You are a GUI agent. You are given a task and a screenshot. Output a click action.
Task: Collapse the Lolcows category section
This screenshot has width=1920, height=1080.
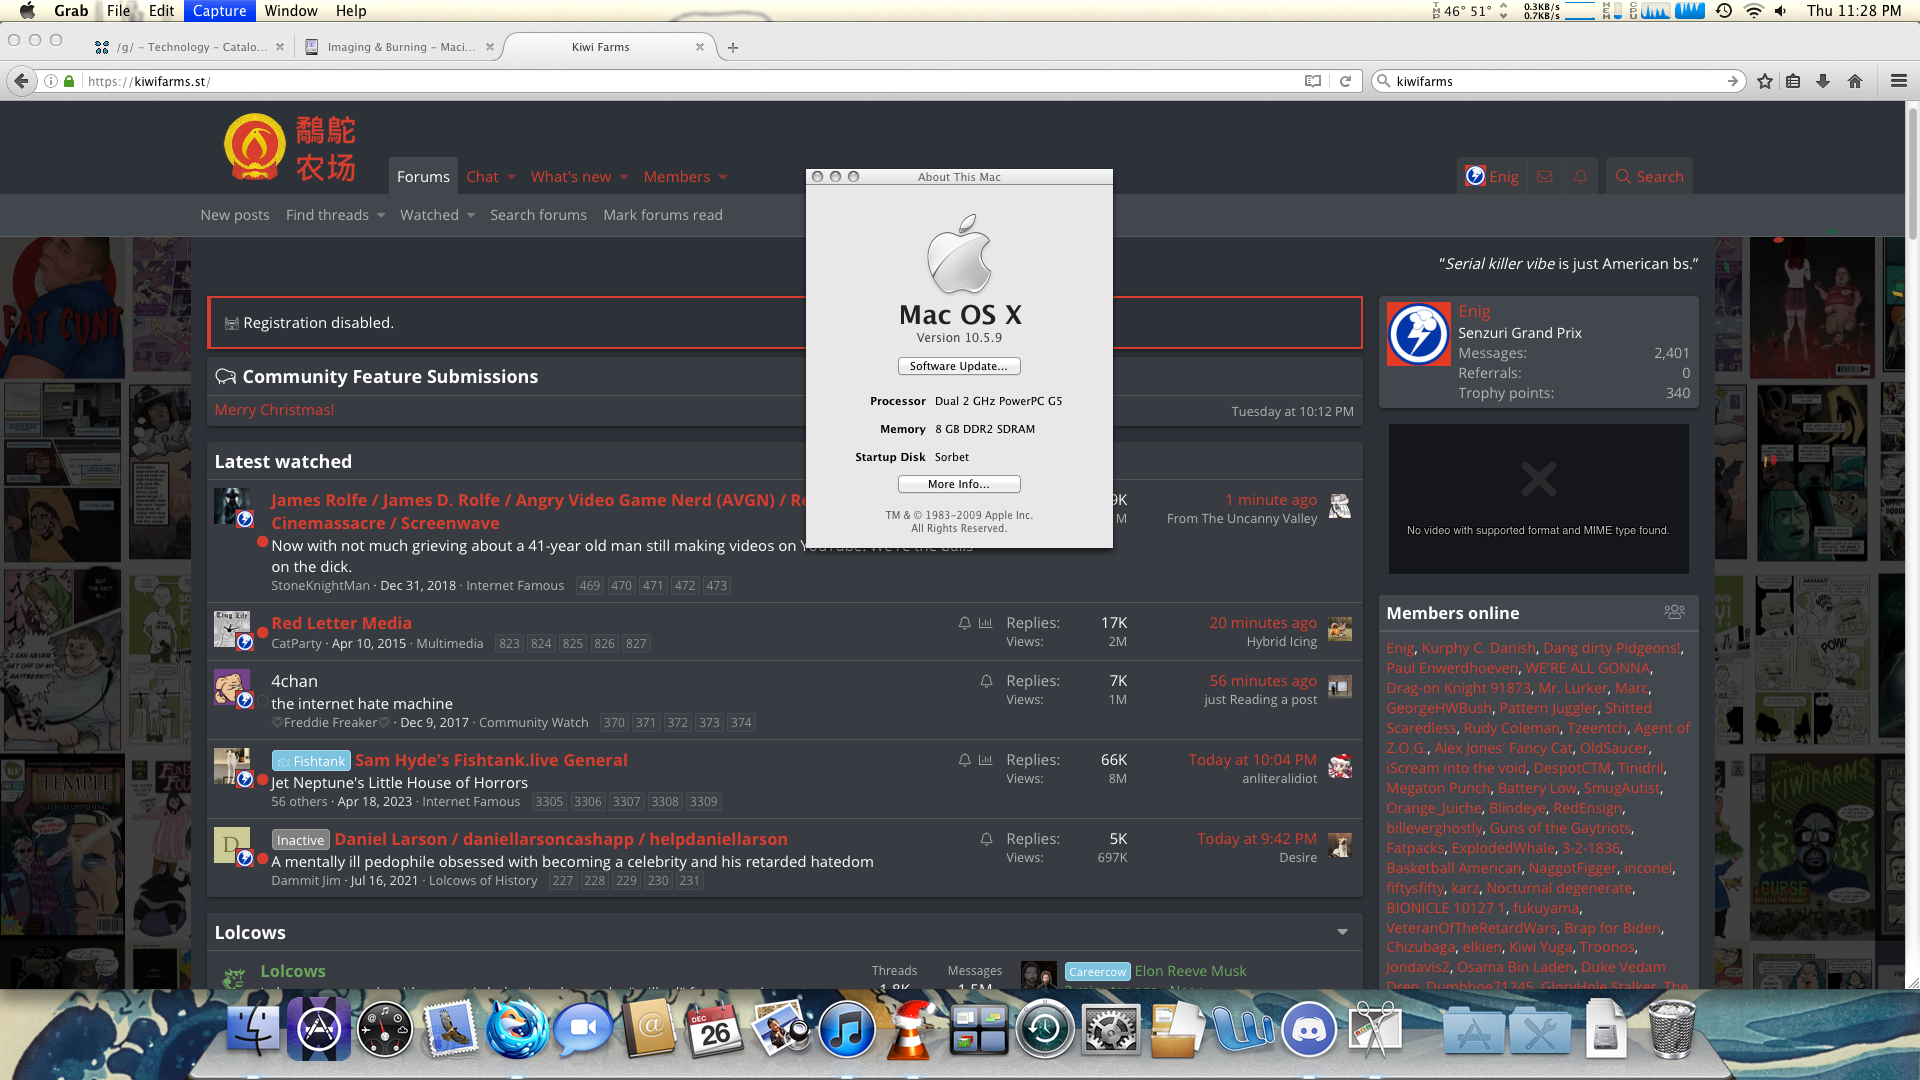point(1342,932)
